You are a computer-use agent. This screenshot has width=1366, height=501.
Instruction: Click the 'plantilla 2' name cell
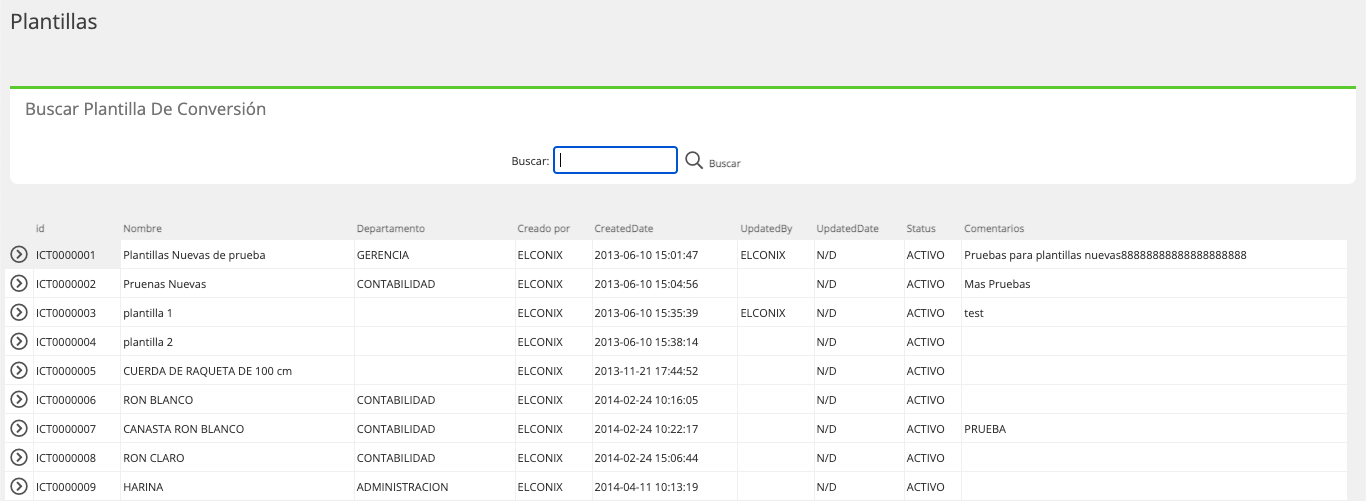(x=237, y=342)
